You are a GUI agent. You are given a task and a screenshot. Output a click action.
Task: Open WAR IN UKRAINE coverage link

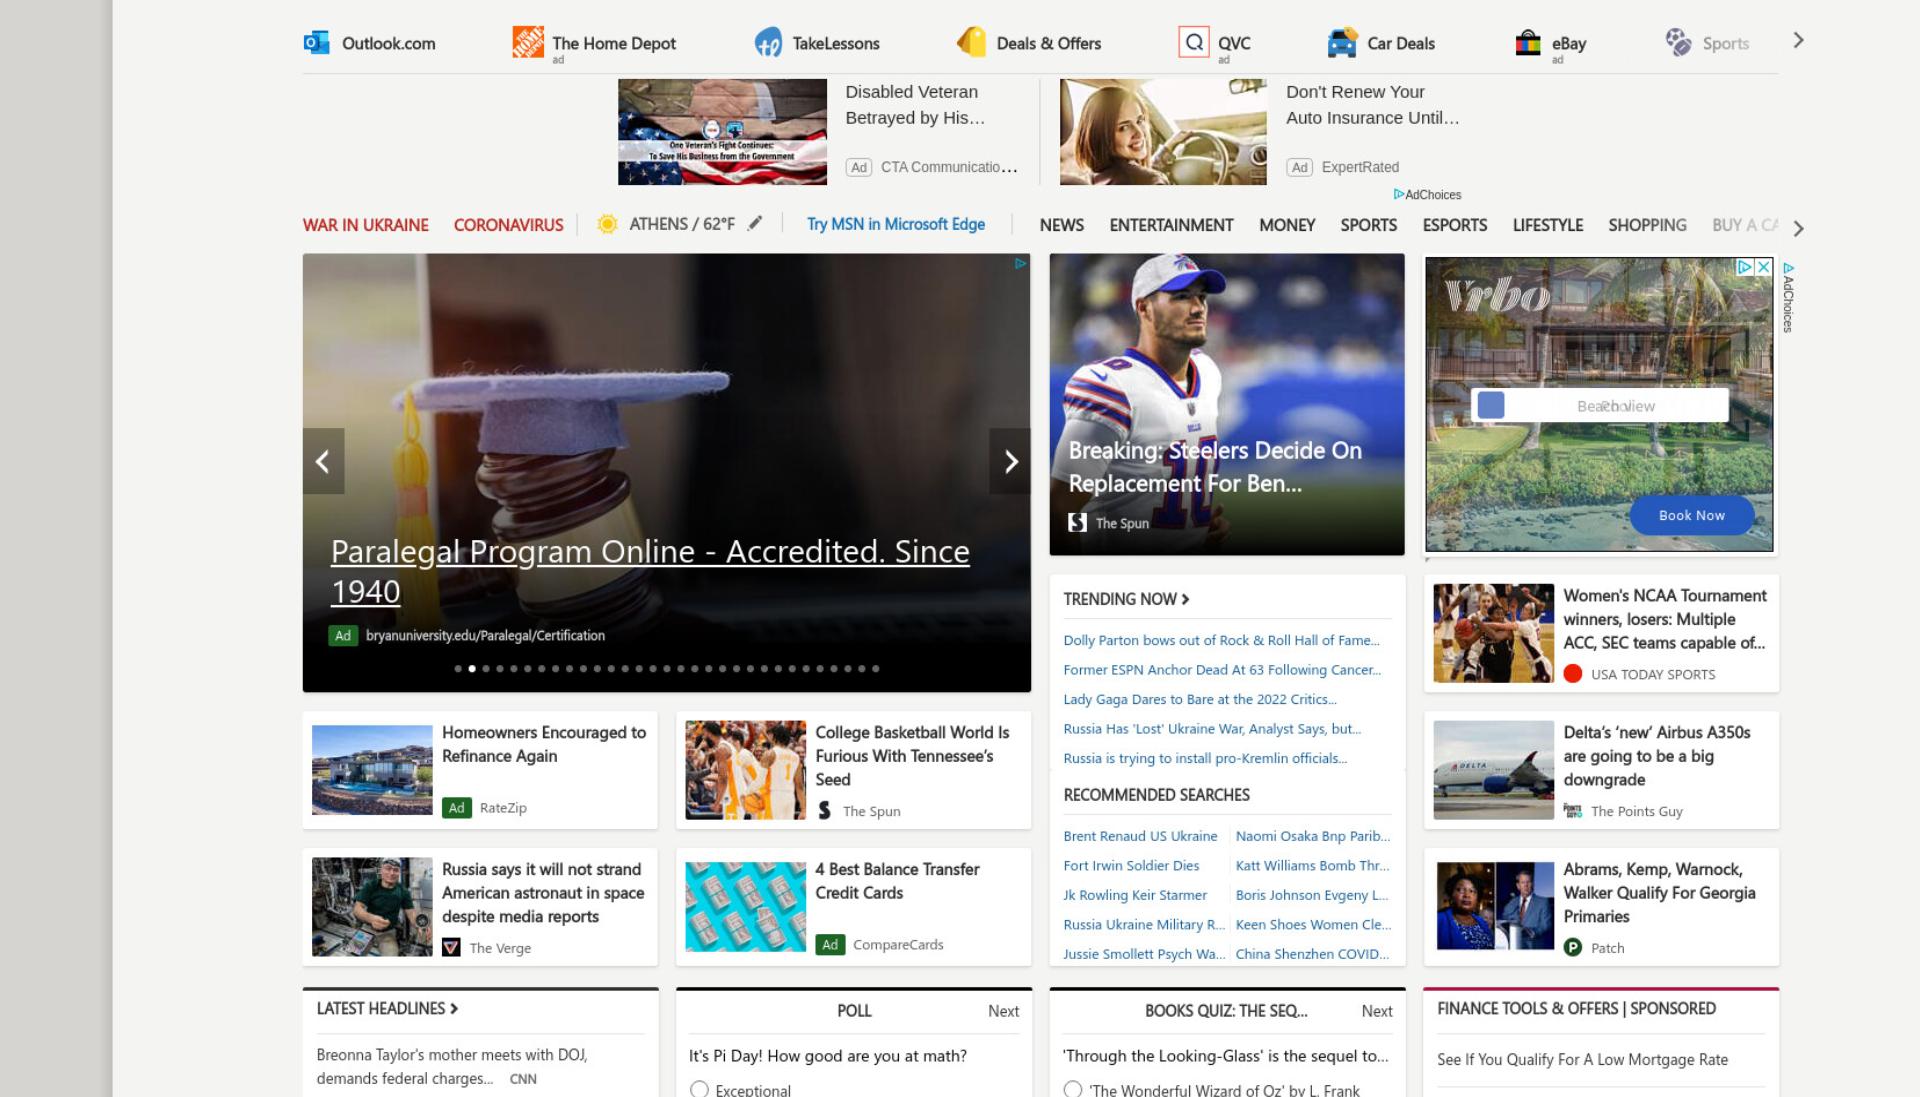365,225
